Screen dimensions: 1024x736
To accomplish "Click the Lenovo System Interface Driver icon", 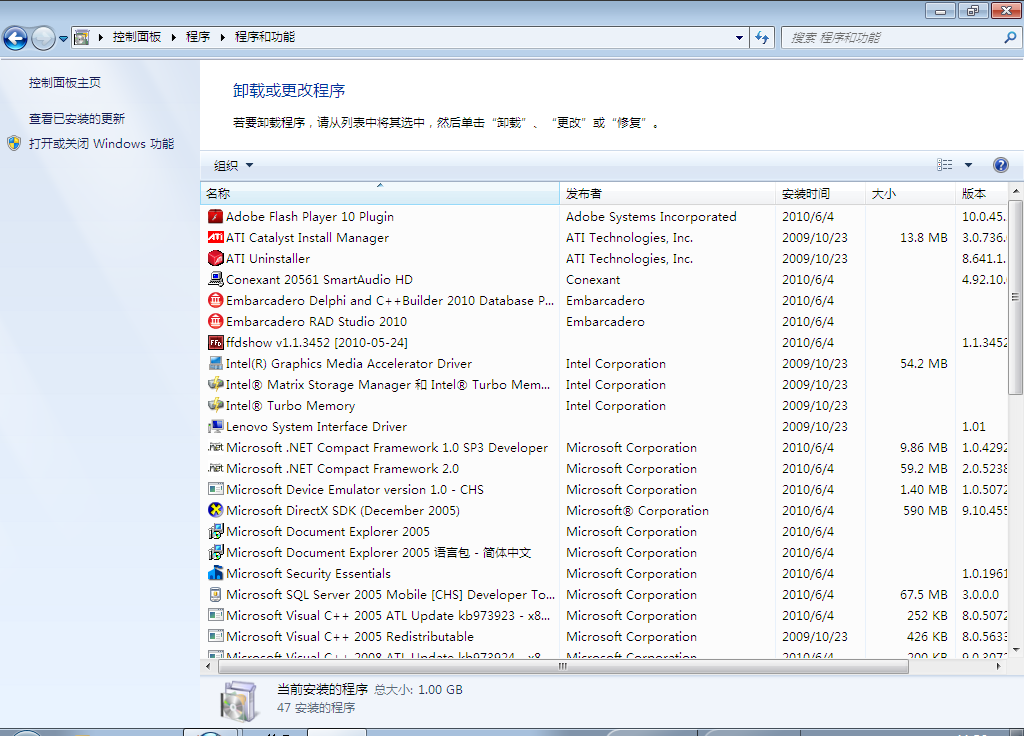I will 216,426.
